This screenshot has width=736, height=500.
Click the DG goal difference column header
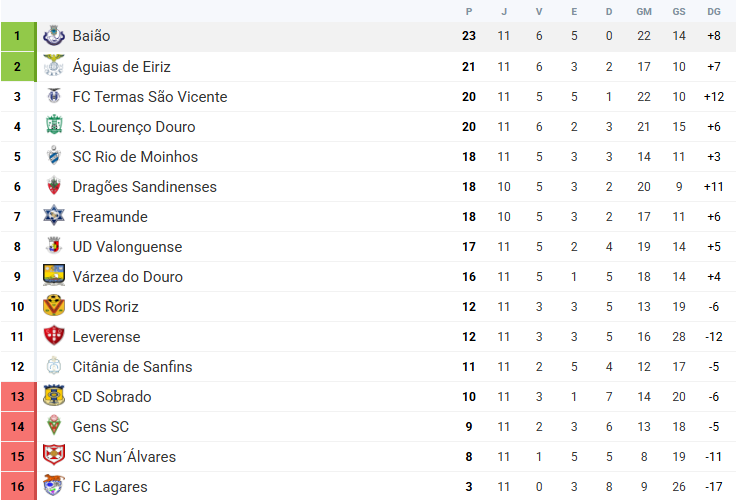713,11
